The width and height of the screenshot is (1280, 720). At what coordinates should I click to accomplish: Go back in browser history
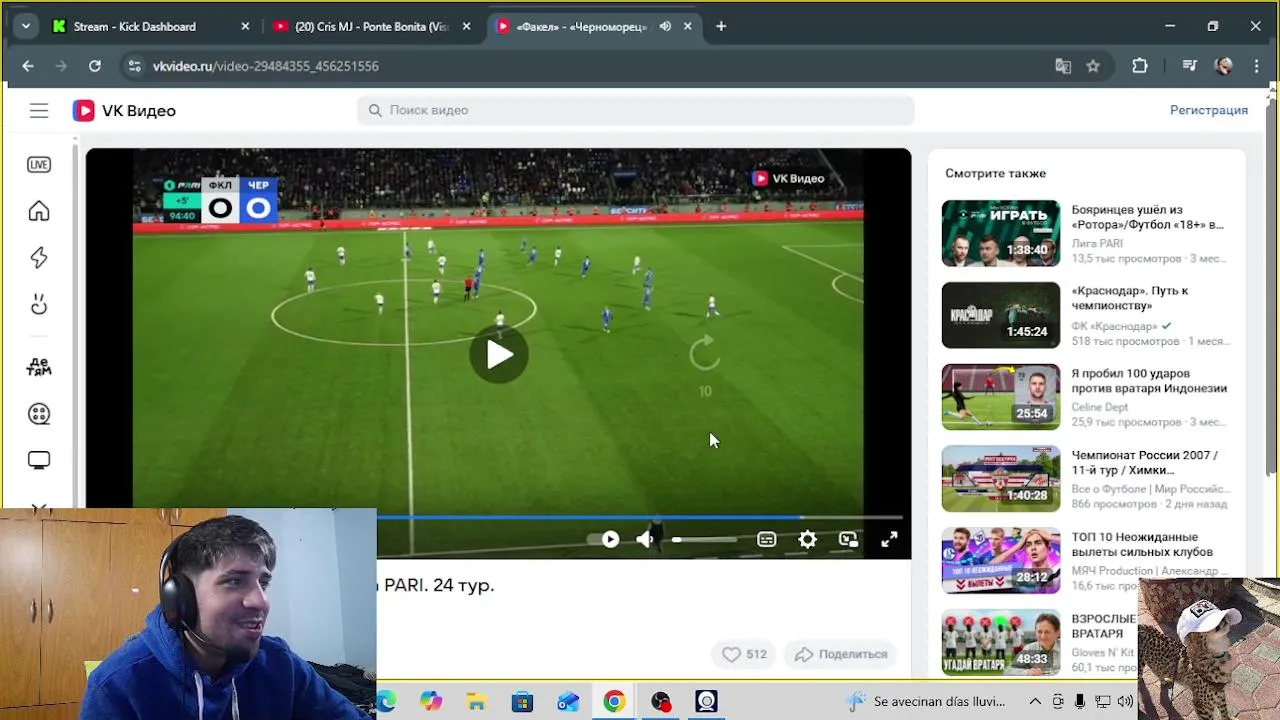28,66
